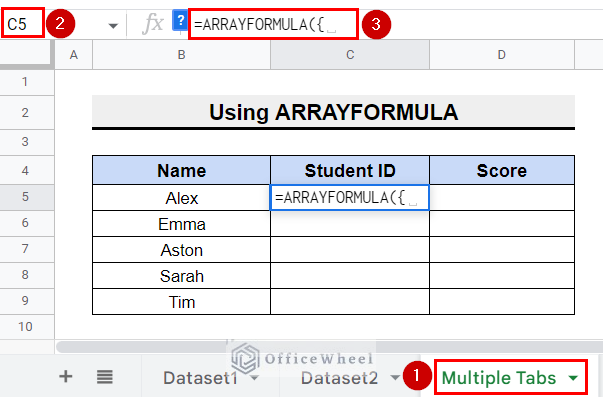Click the select-all corner box
This screenshot has width=603, height=397.
[x=26, y=54]
